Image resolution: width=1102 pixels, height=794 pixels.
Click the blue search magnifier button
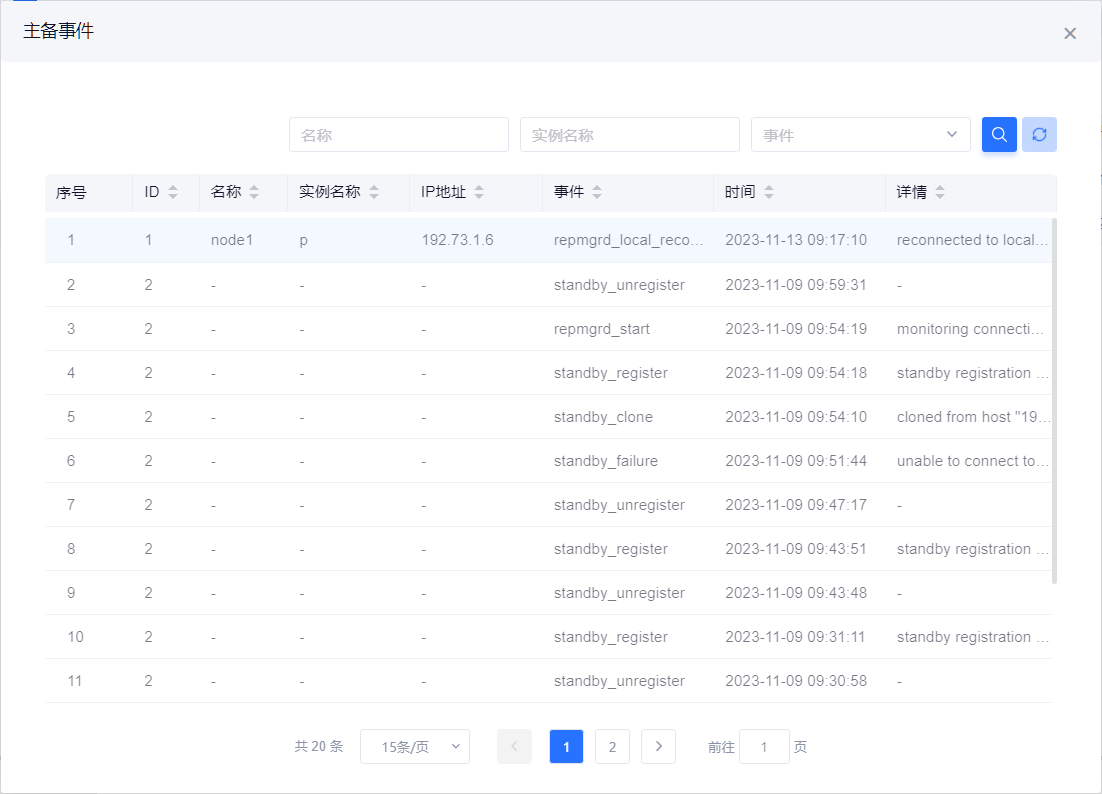click(x=999, y=135)
